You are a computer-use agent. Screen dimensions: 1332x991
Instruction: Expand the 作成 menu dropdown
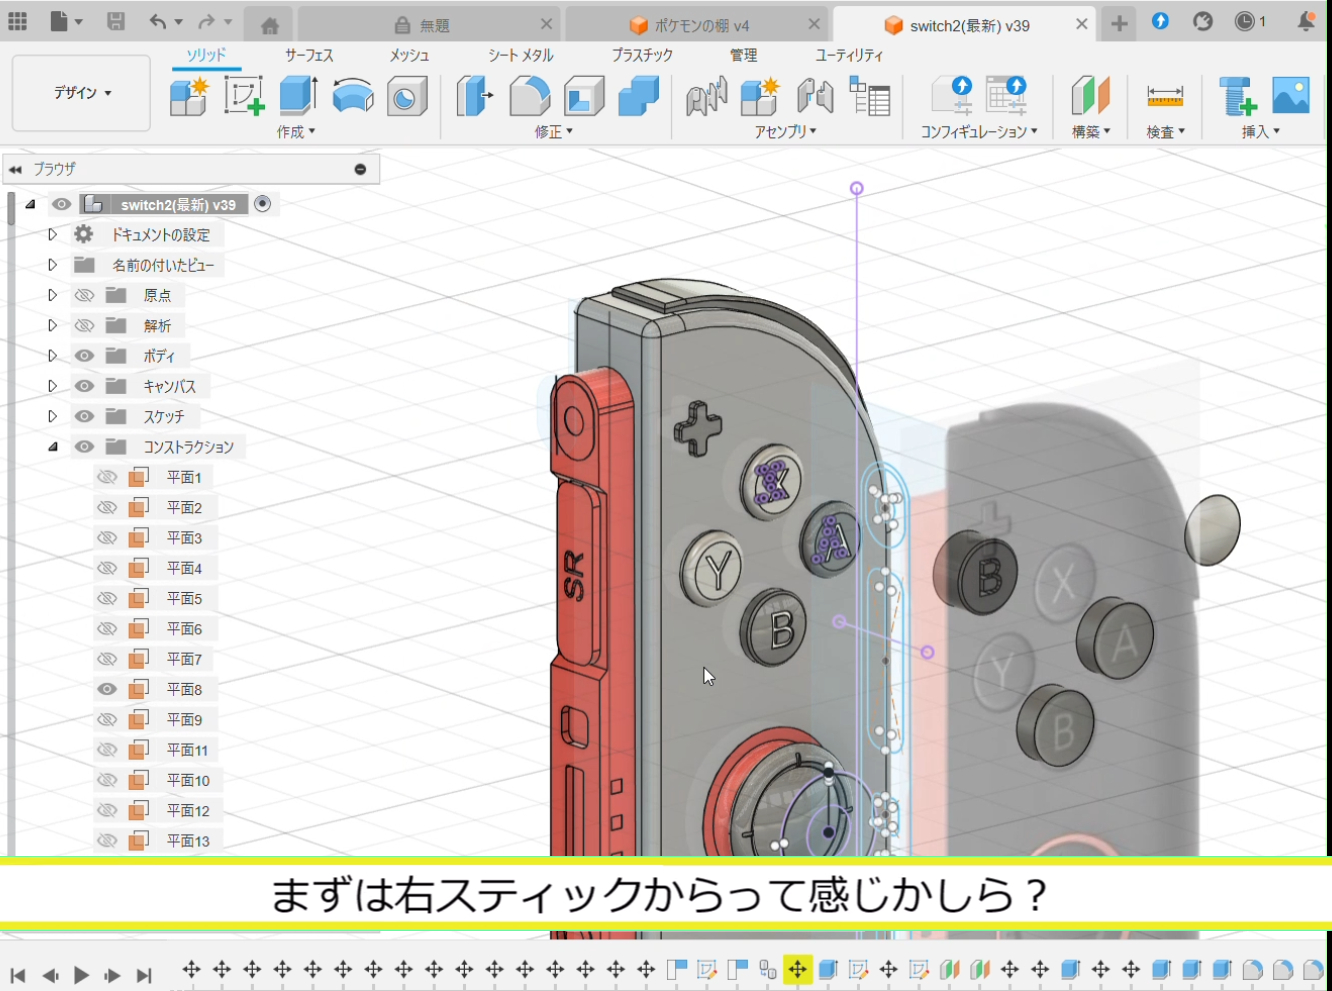pos(296,131)
